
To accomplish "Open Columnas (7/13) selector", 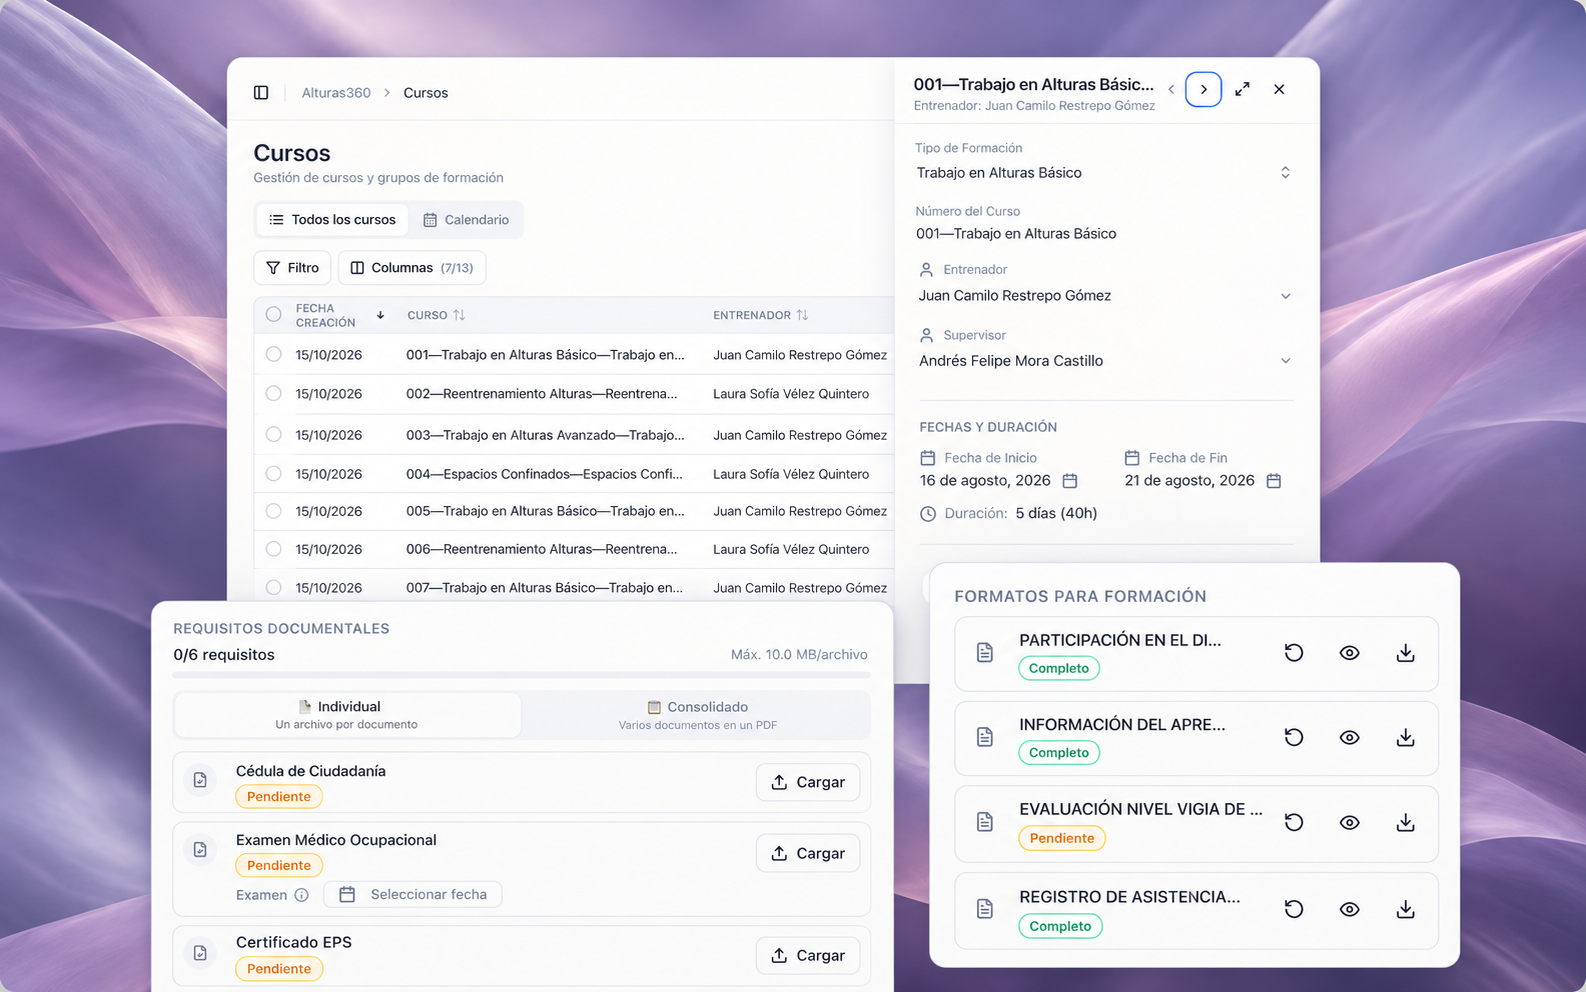I will pyautogui.click(x=412, y=268).
